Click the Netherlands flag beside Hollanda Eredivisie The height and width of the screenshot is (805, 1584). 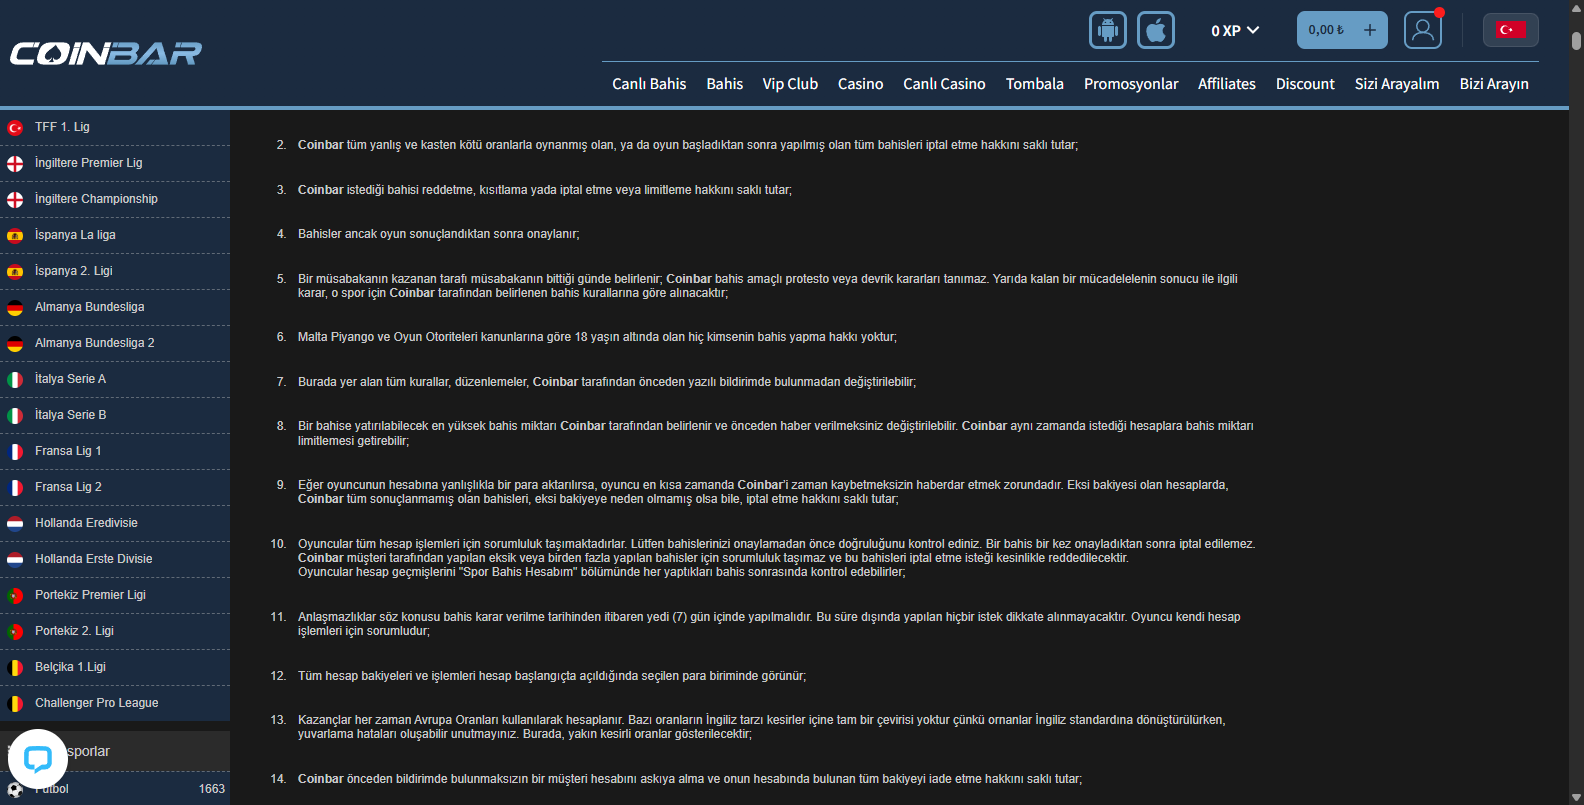(15, 524)
